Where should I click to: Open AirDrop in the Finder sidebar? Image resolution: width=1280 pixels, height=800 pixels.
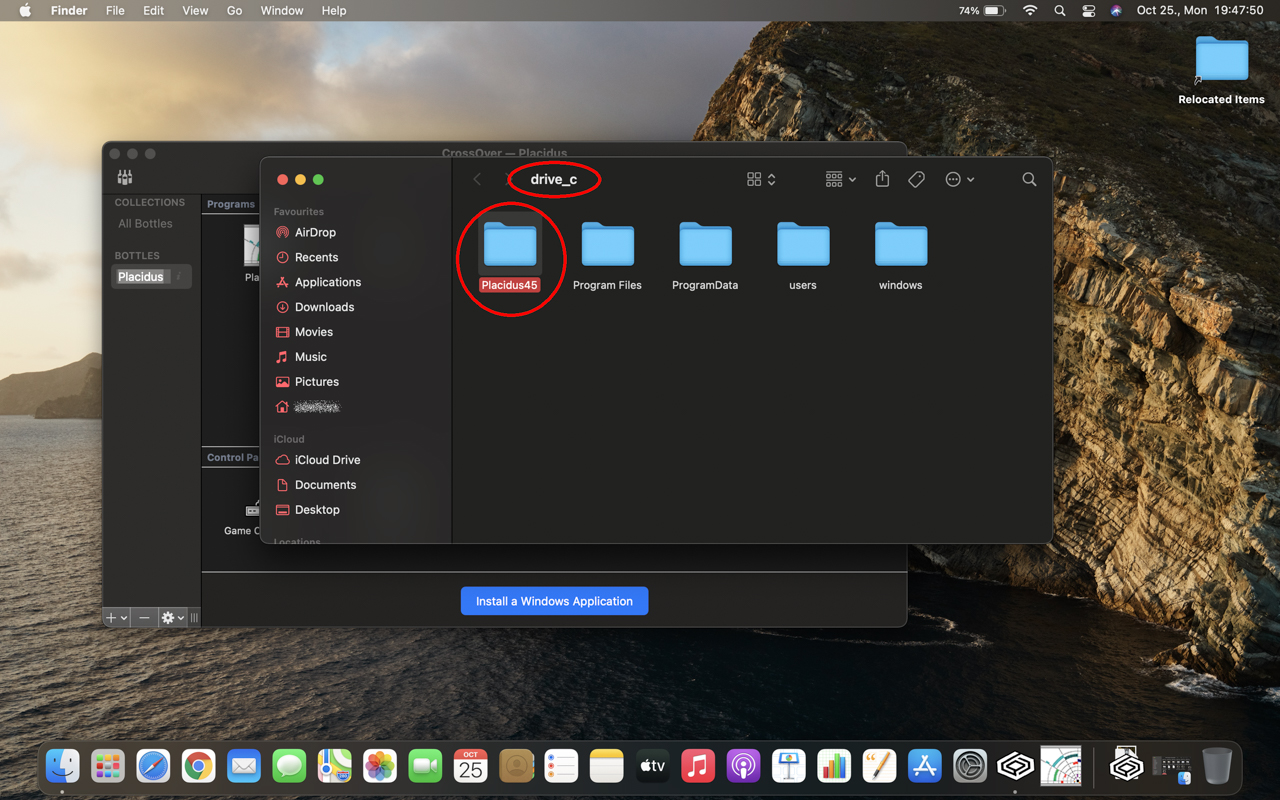(x=305, y=232)
